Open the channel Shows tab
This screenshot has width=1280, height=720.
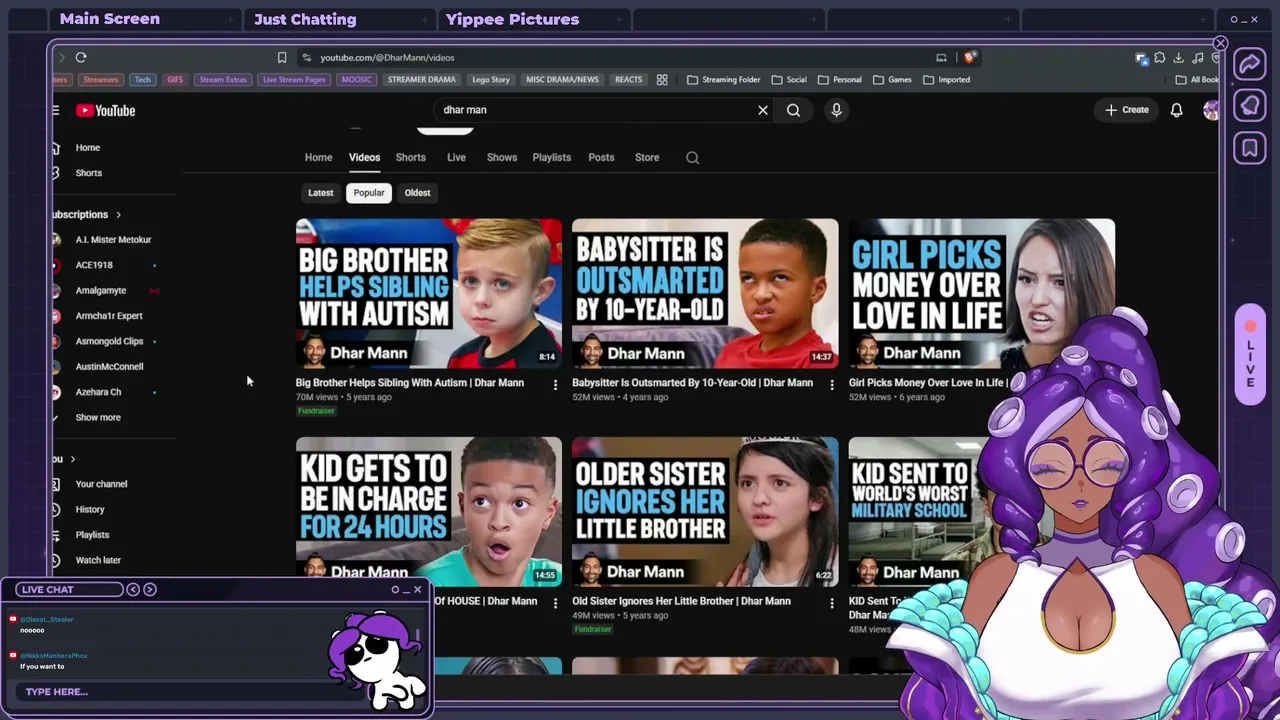(502, 158)
